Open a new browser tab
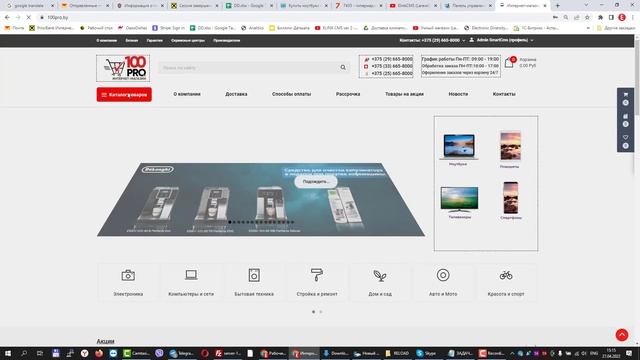Screen dimensions: 640x360 point(558,6)
